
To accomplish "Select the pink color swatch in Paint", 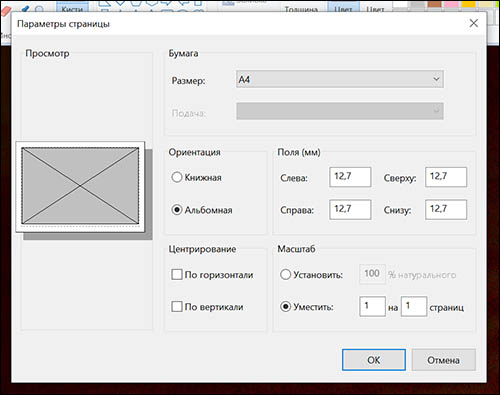I will 452,4.
